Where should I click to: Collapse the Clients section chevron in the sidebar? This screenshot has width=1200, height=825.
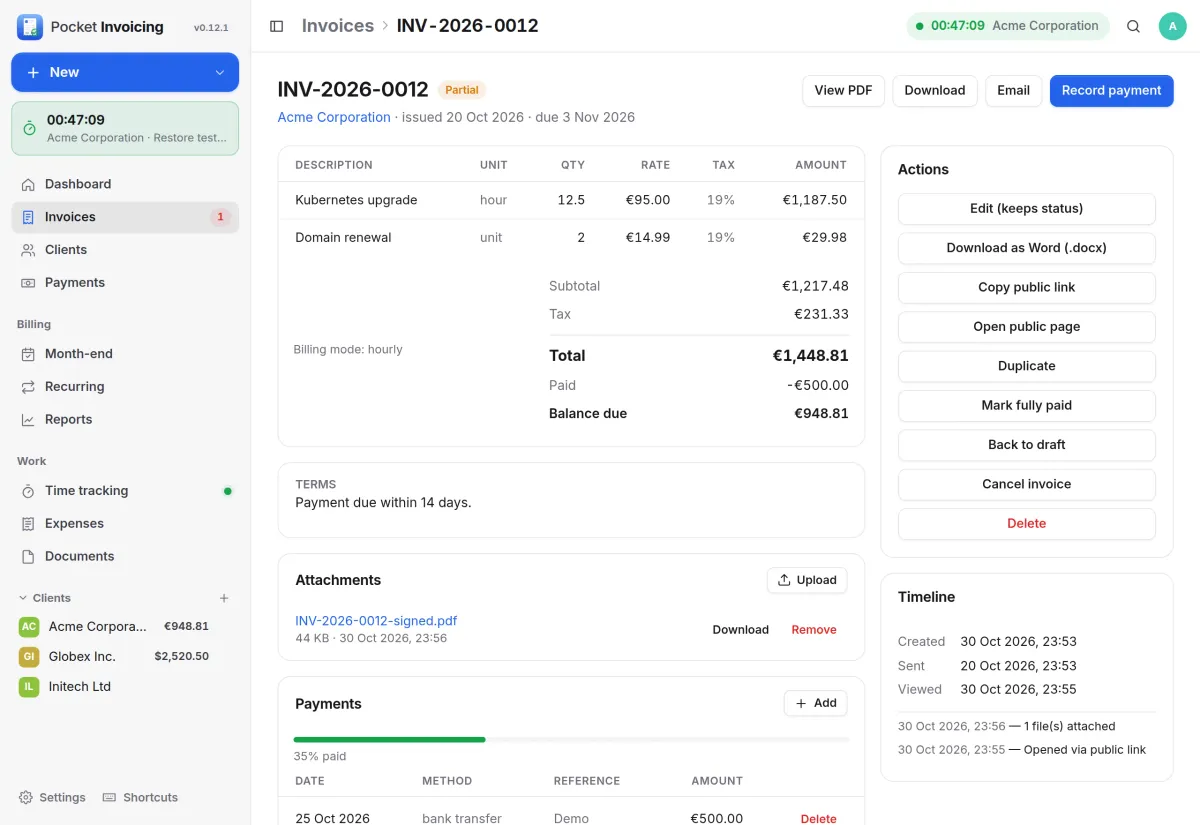[23, 598]
